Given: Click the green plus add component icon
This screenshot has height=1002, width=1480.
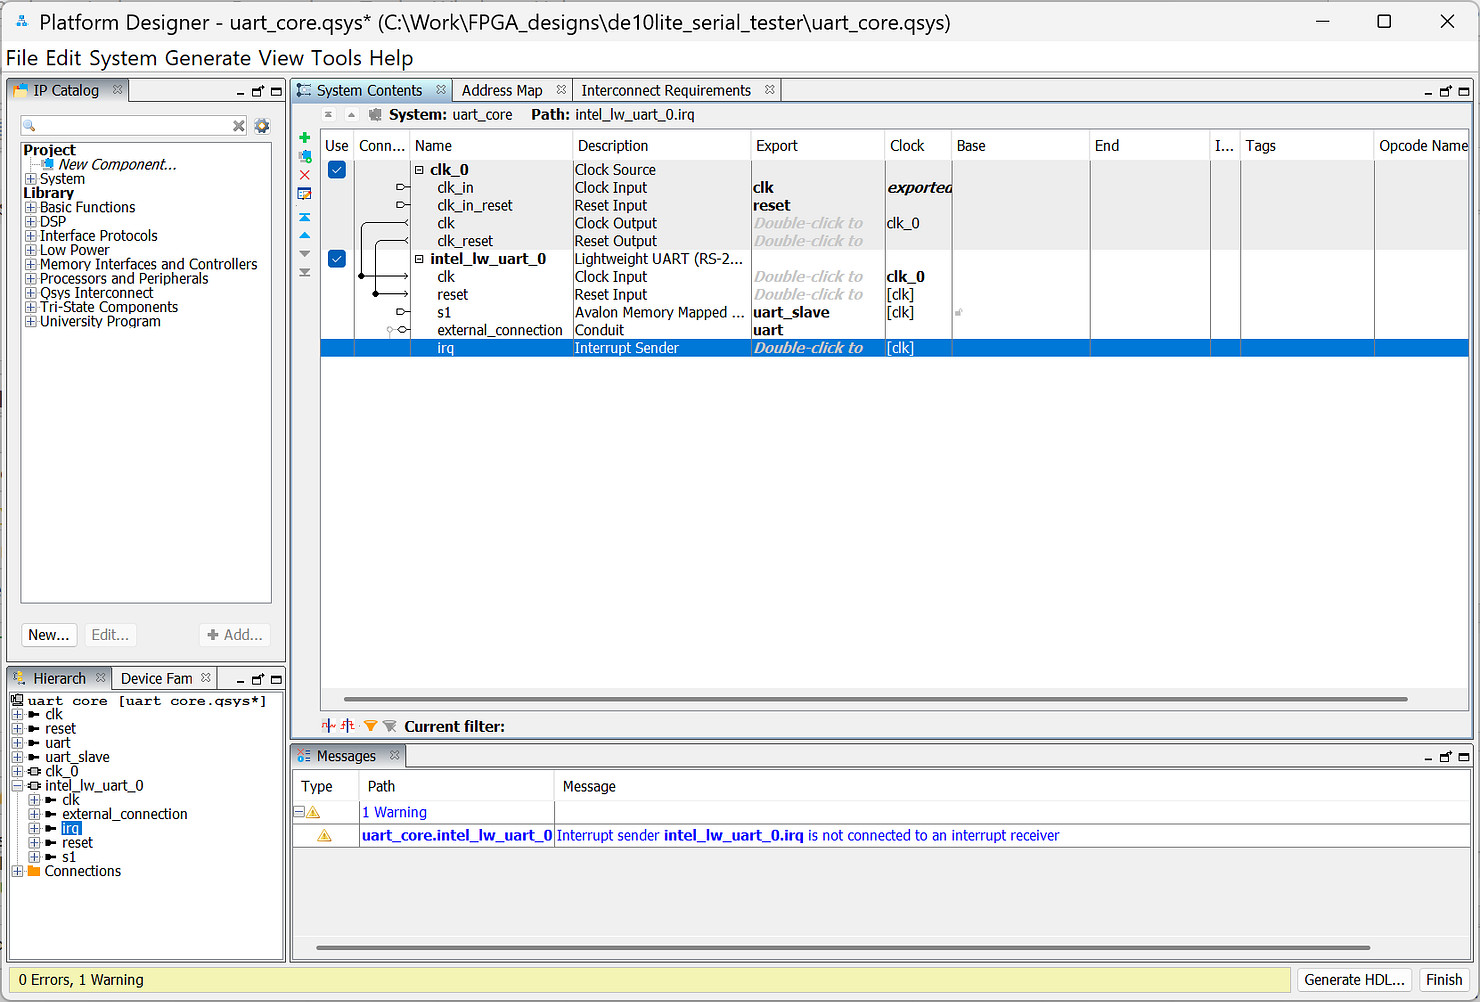Looking at the screenshot, I should (x=305, y=138).
